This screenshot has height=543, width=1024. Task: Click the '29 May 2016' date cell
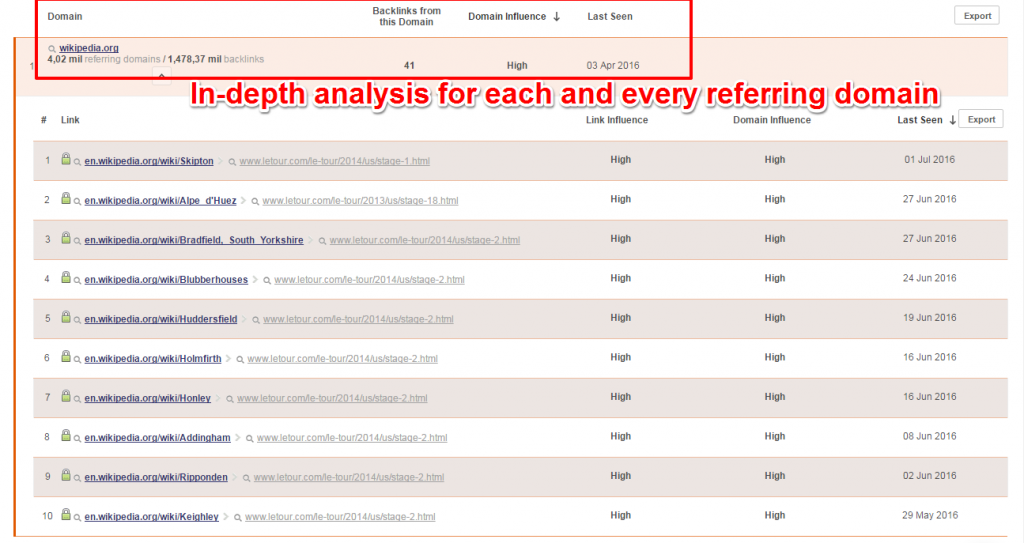point(930,515)
